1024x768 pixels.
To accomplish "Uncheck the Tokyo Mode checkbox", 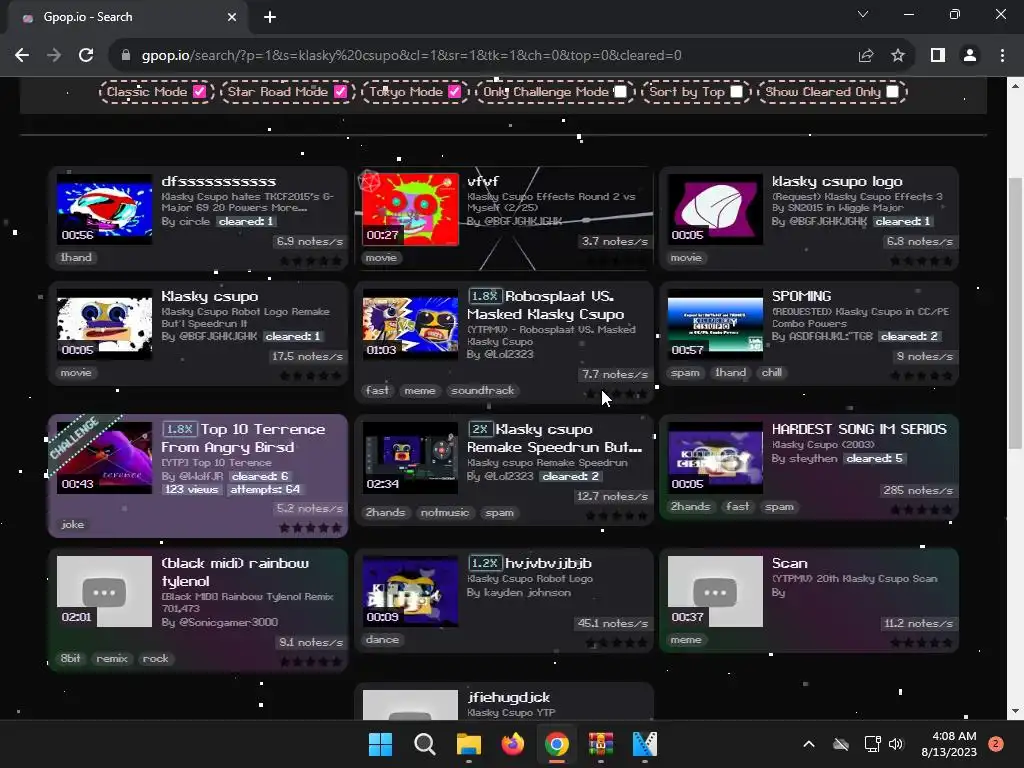I will (455, 91).
